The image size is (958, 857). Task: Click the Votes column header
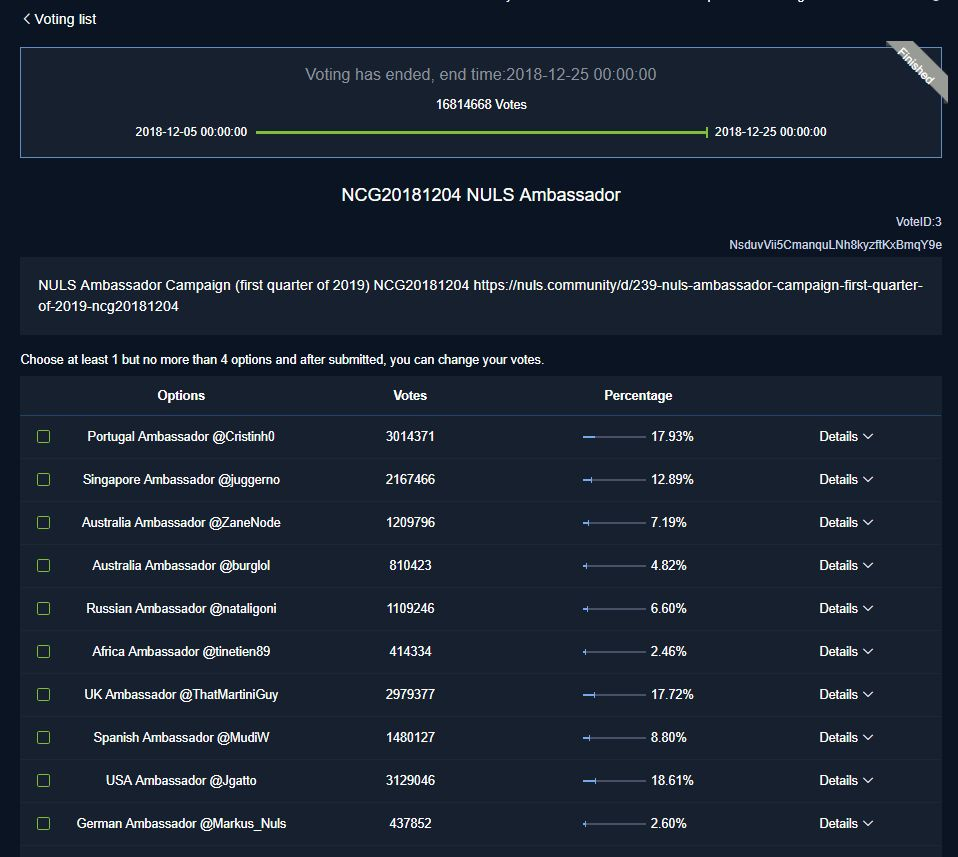410,395
